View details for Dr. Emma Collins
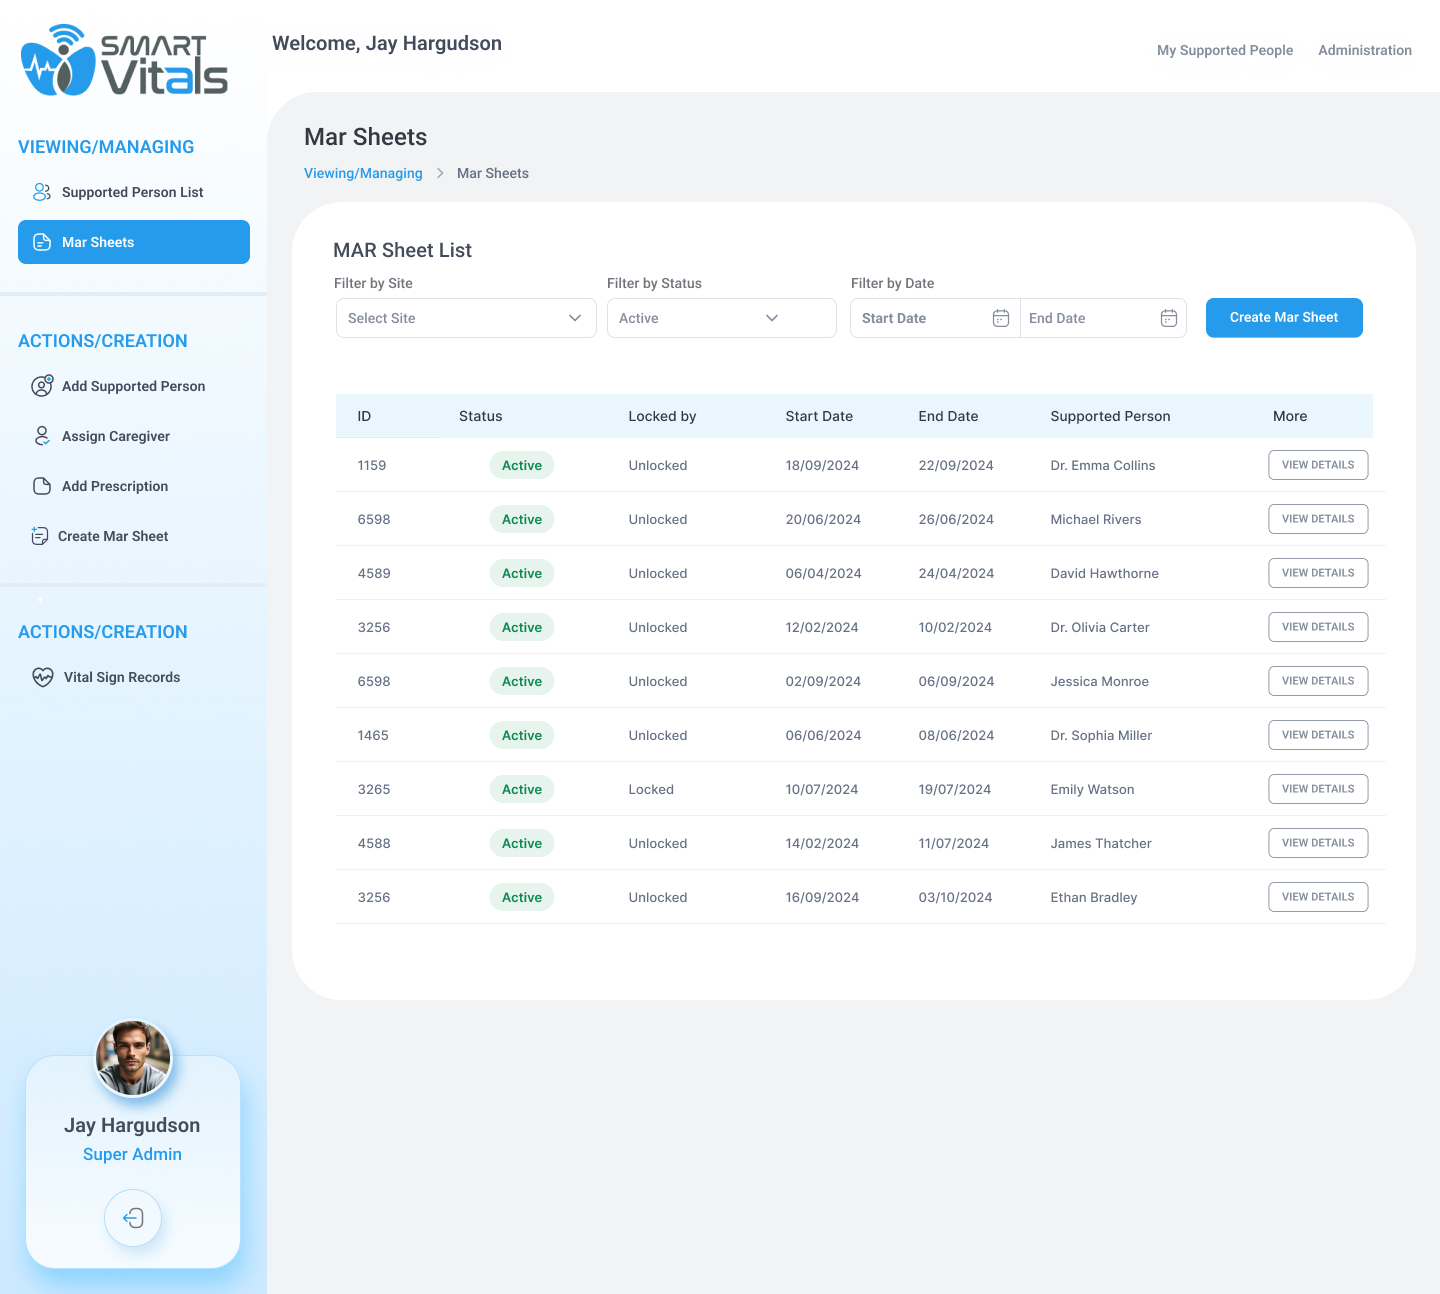This screenshot has height=1294, width=1440. pos(1317,465)
